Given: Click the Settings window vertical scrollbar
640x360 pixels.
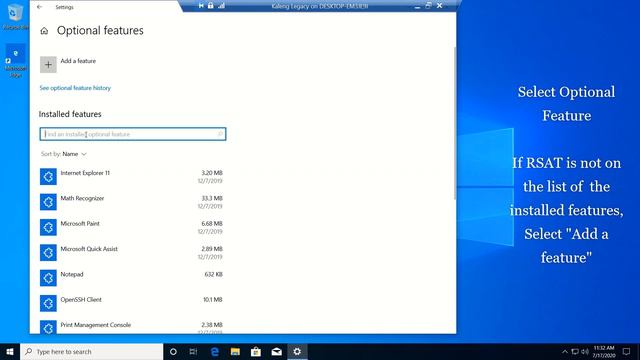Looking at the screenshot, I should 455,124.
